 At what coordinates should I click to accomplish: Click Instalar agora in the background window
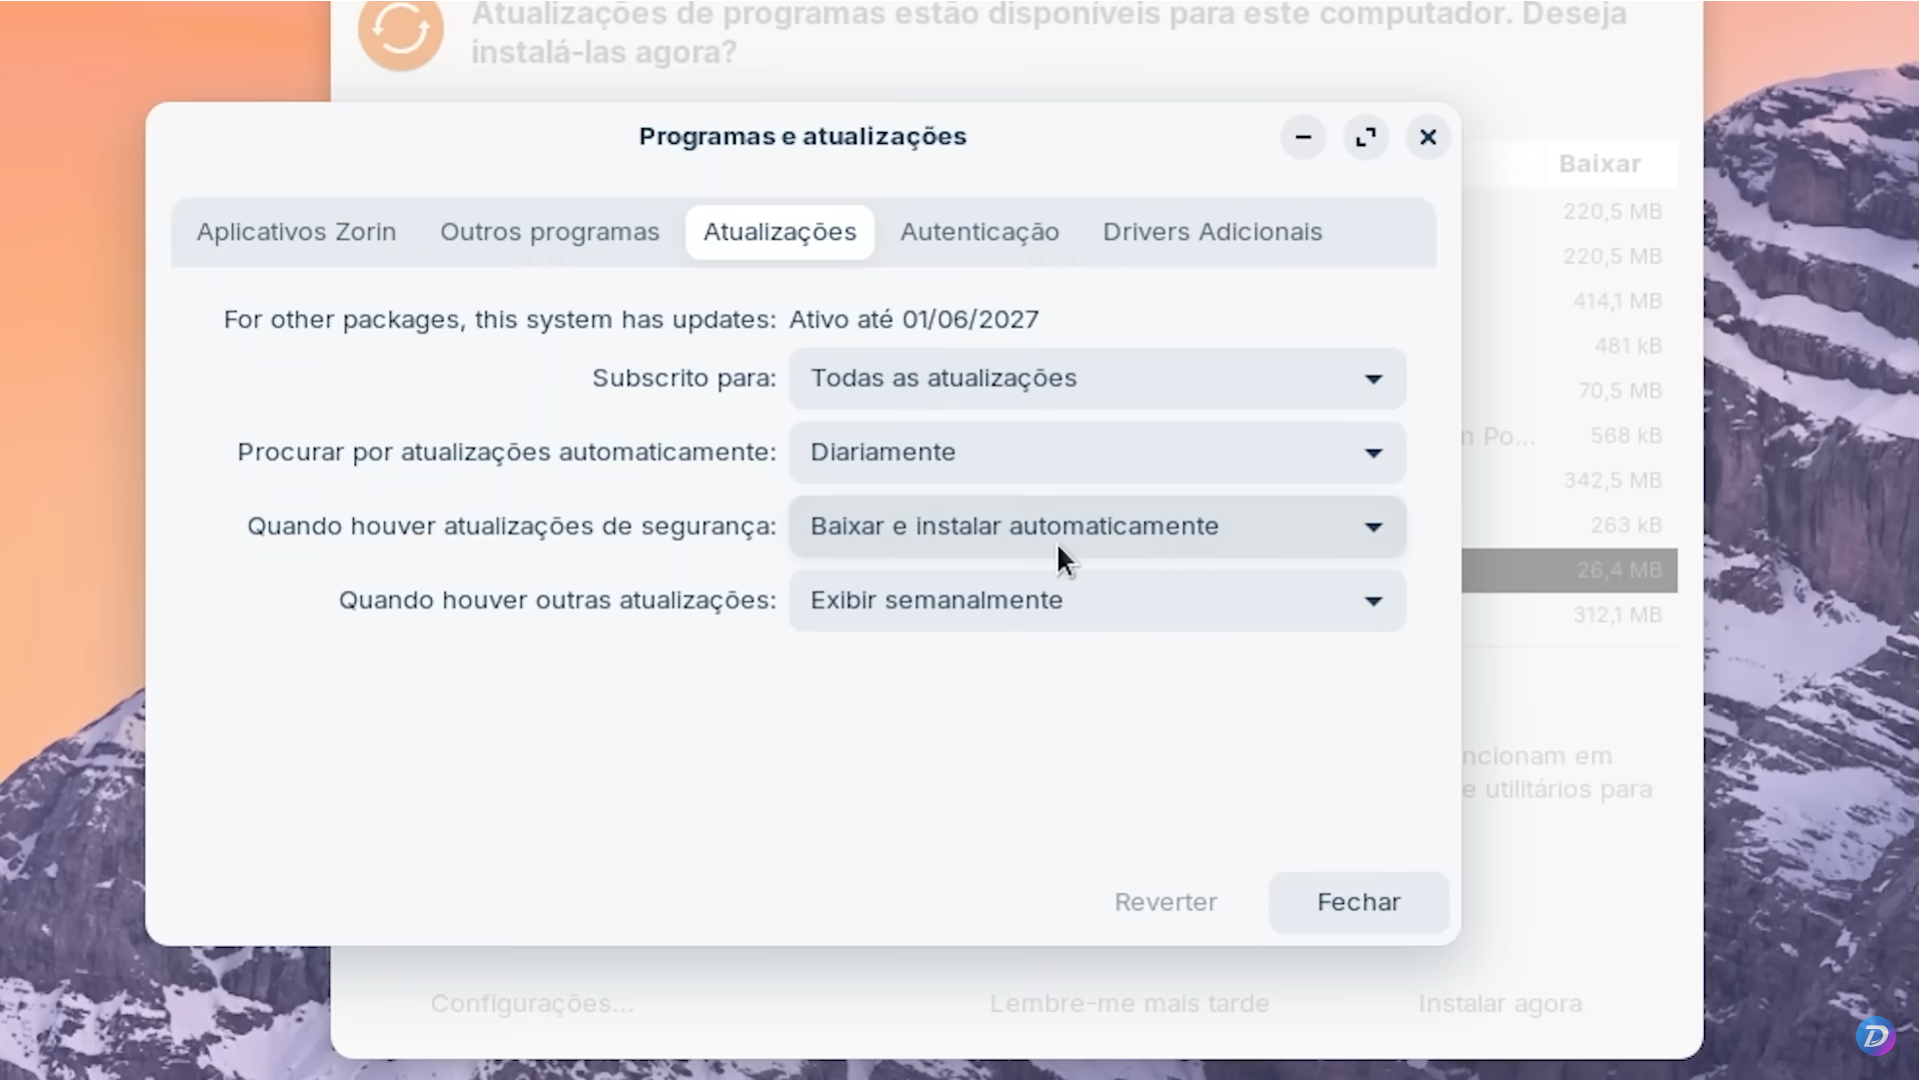coord(1499,1003)
